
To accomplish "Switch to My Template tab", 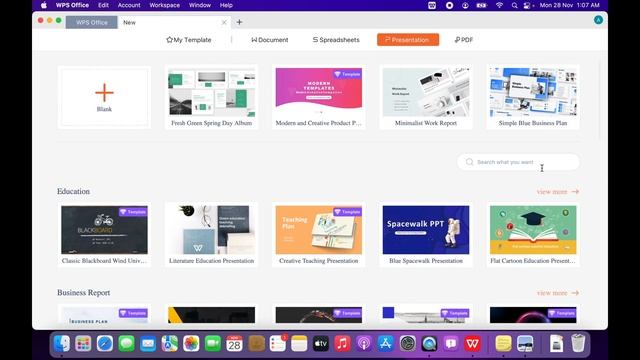I will click(189, 40).
